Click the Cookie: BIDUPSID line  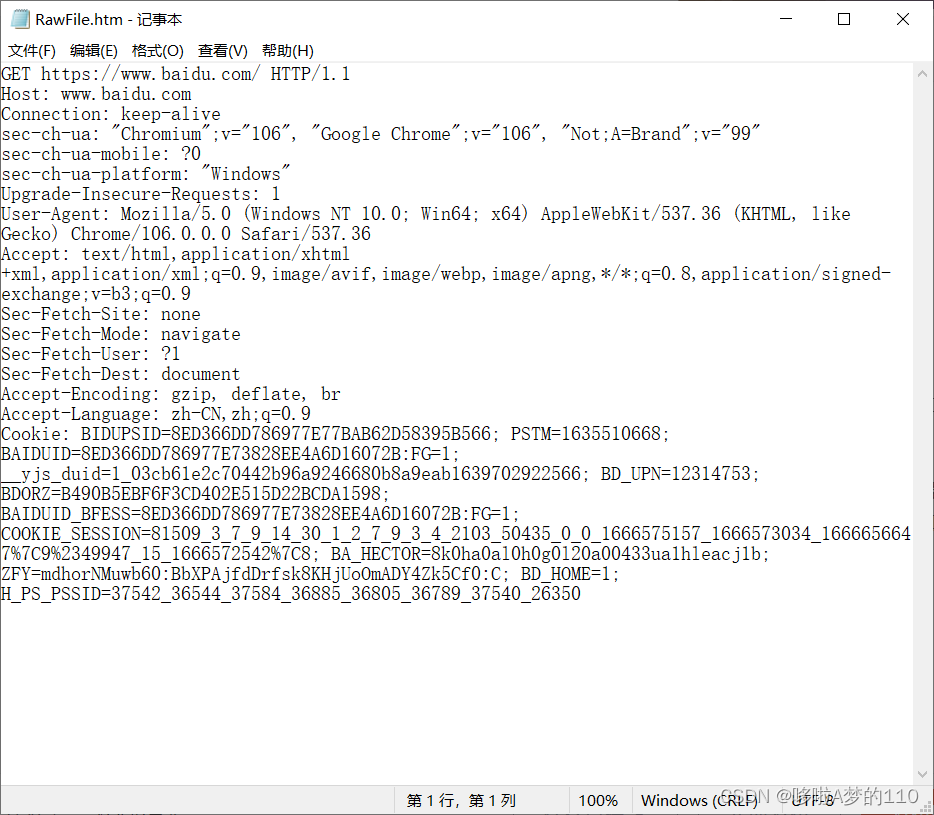click(335, 434)
